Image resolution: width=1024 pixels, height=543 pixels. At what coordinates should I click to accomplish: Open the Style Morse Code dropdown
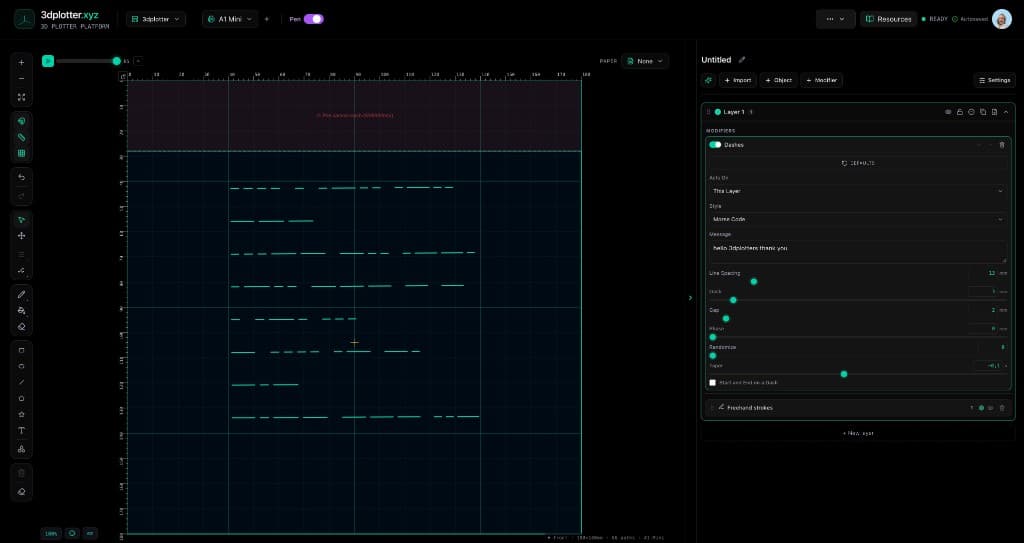tap(857, 219)
